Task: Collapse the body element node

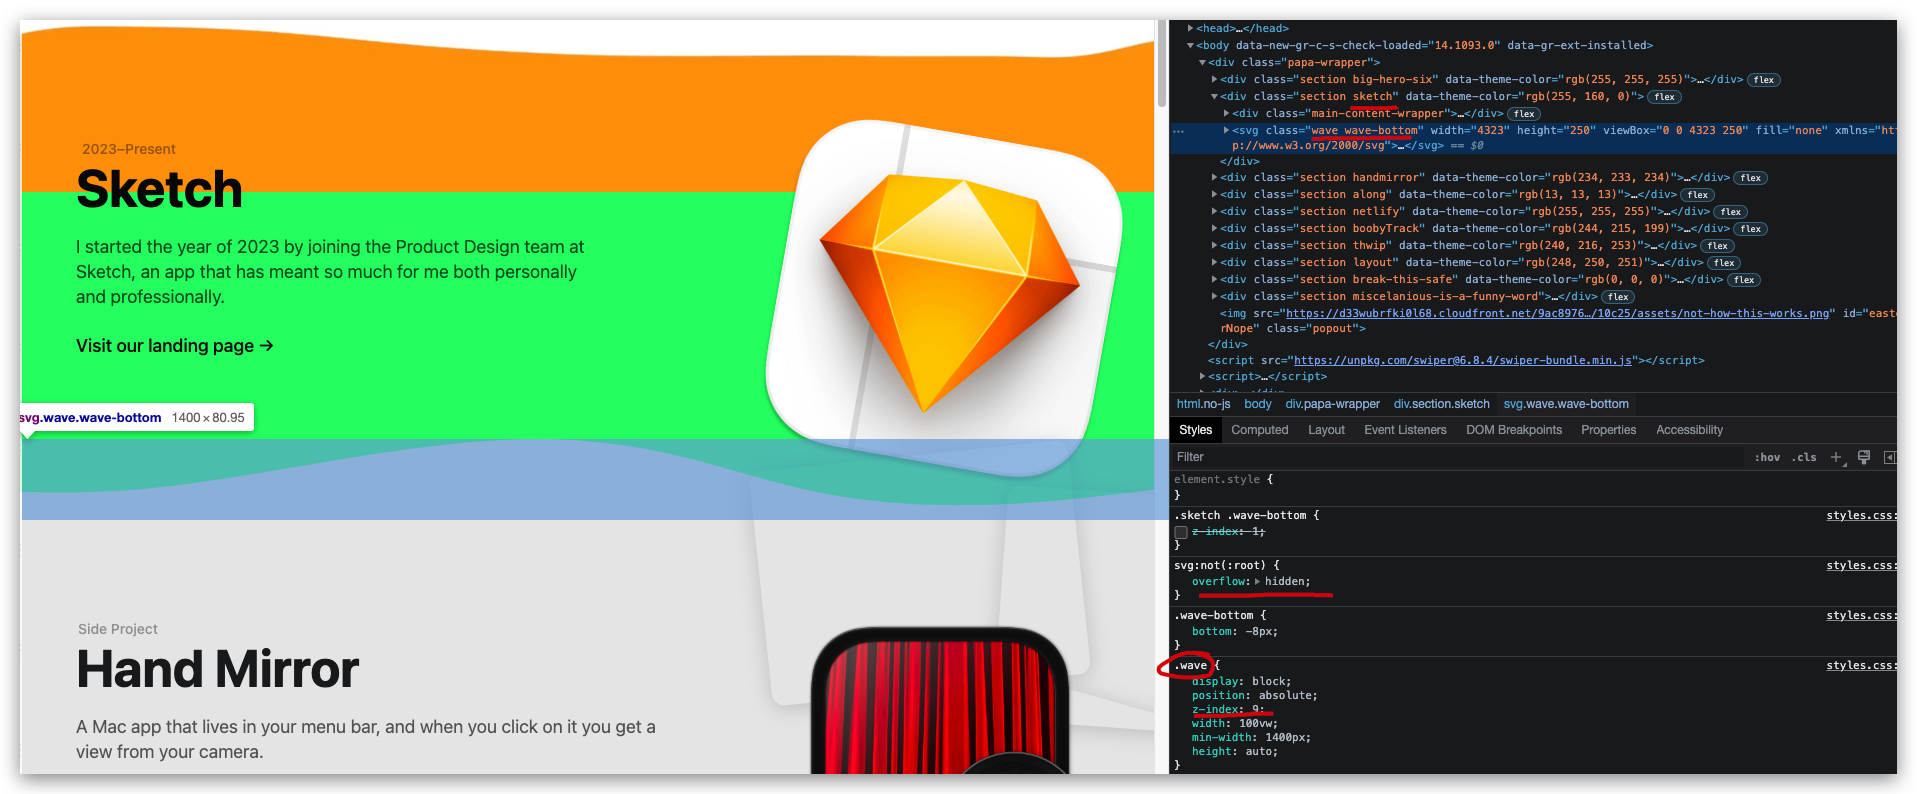Action: tap(1190, 46)
